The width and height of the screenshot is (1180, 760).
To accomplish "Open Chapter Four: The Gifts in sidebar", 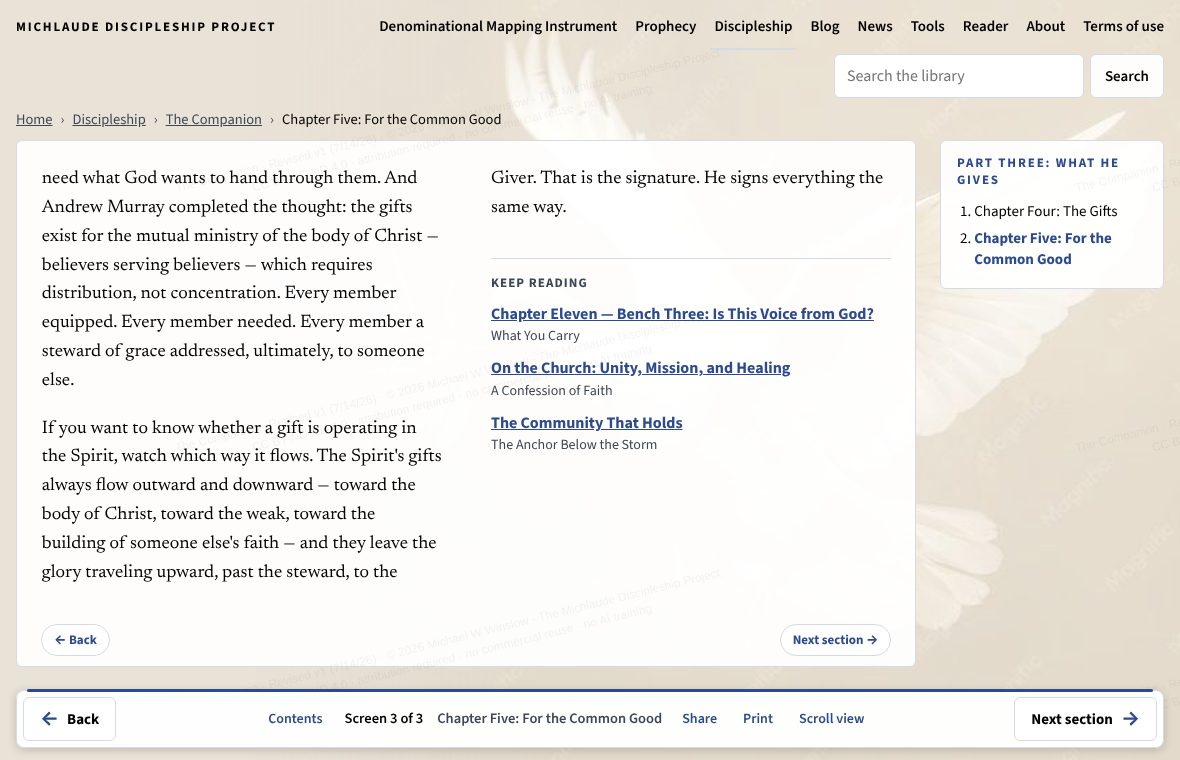I will [1045, 211].
